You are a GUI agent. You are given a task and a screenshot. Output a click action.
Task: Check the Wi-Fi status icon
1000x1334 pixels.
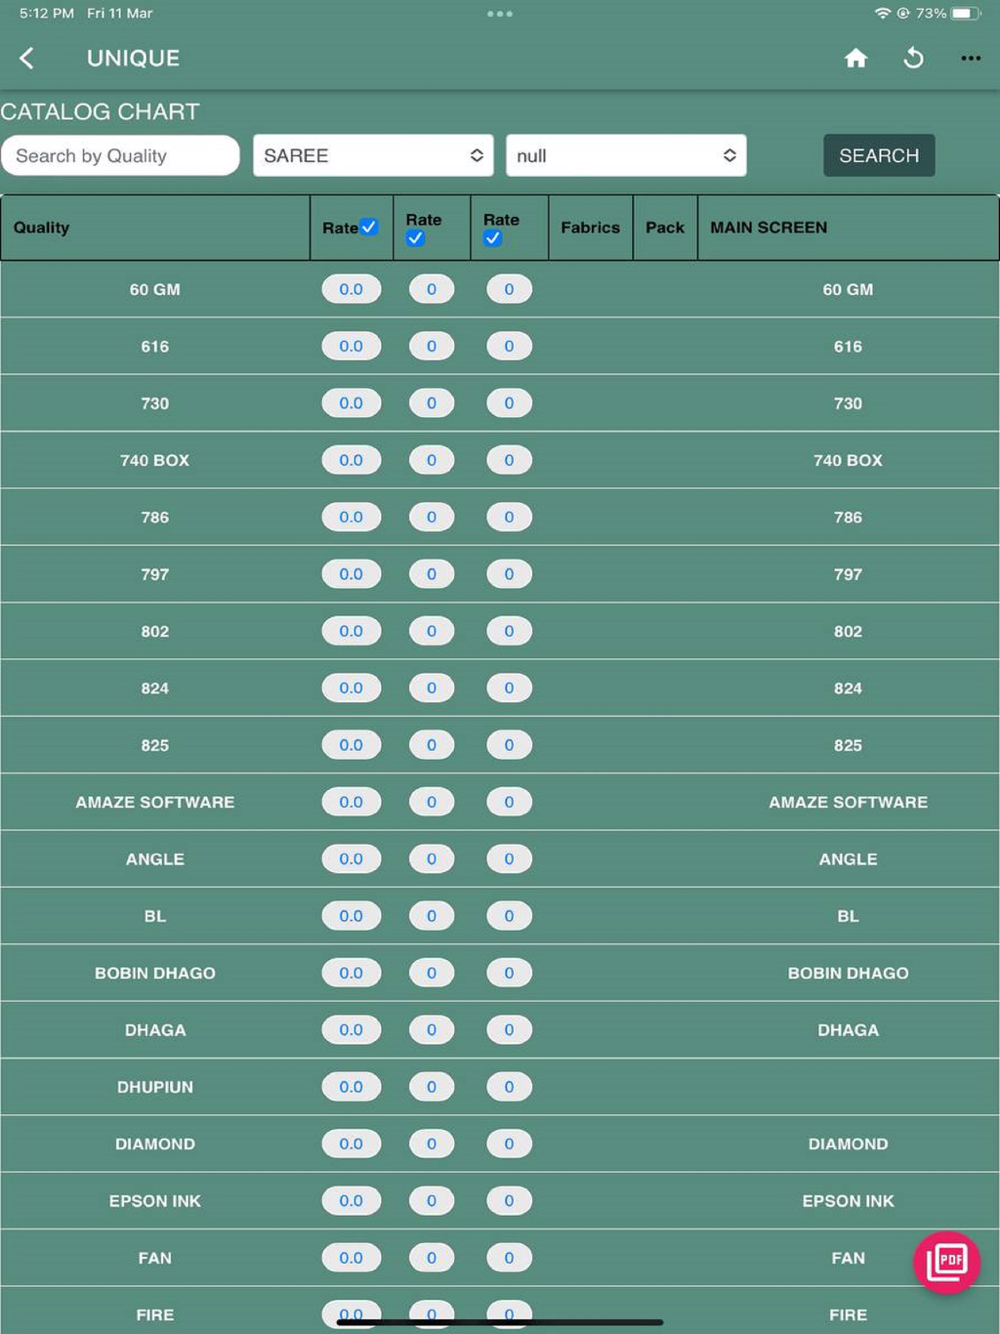(882, 13)
